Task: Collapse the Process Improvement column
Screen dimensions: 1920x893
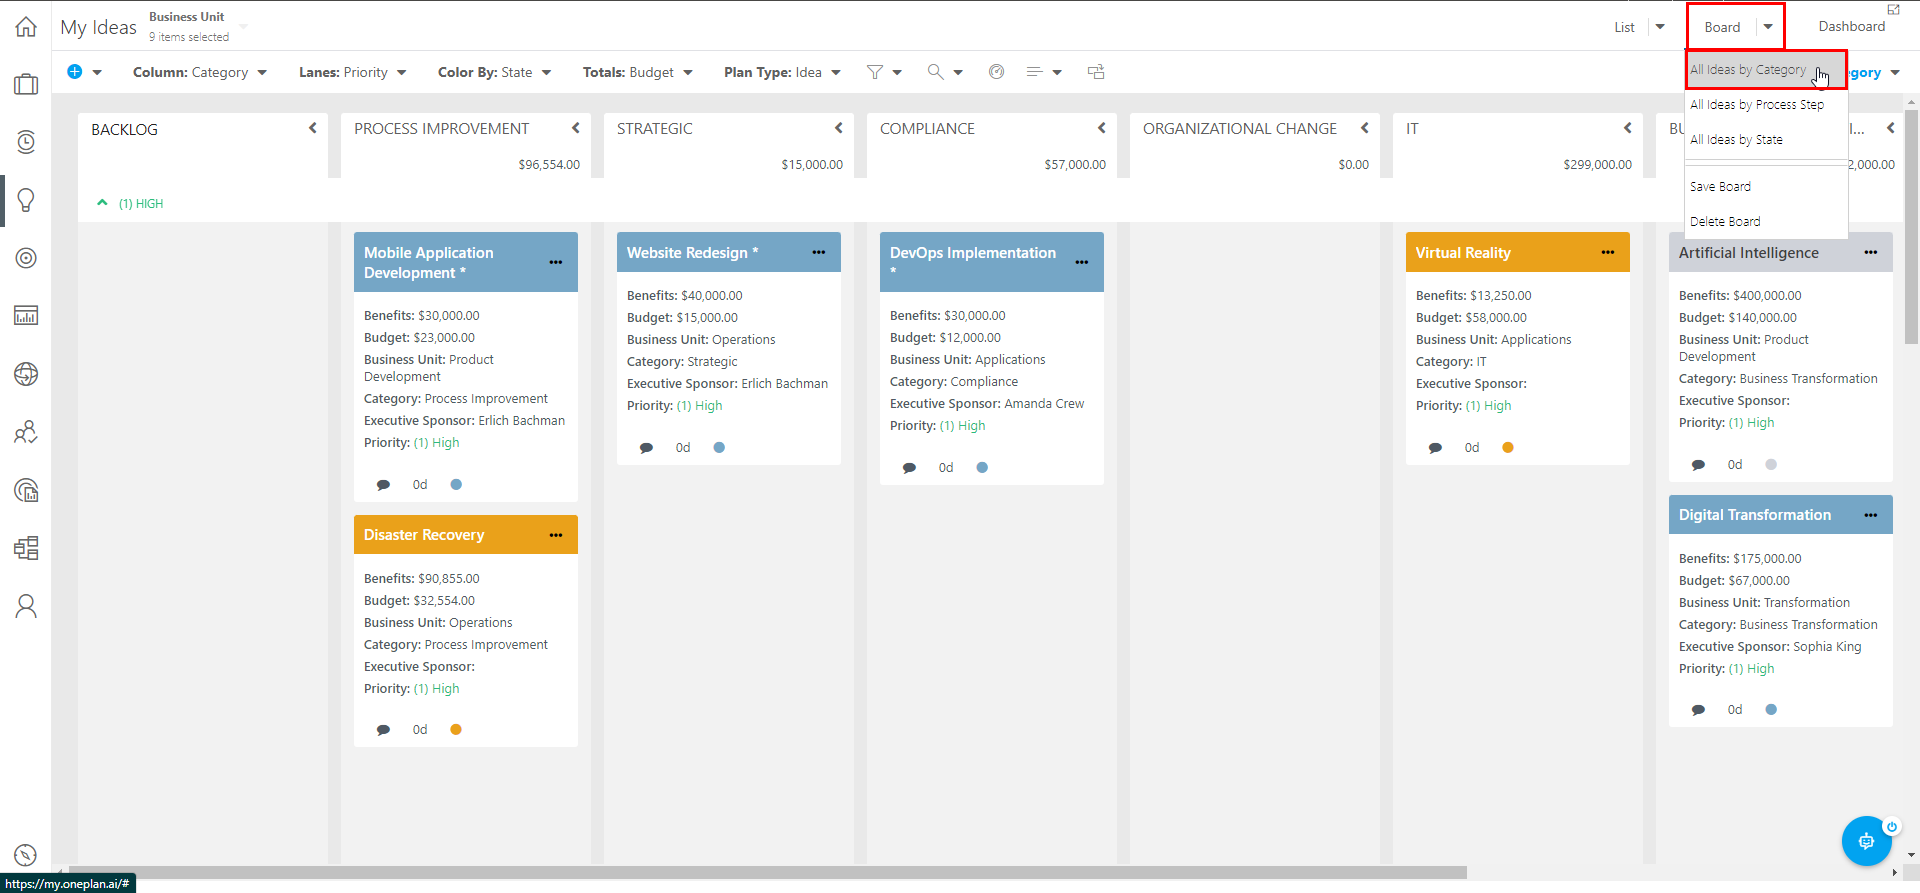Action: coord(576,128)
